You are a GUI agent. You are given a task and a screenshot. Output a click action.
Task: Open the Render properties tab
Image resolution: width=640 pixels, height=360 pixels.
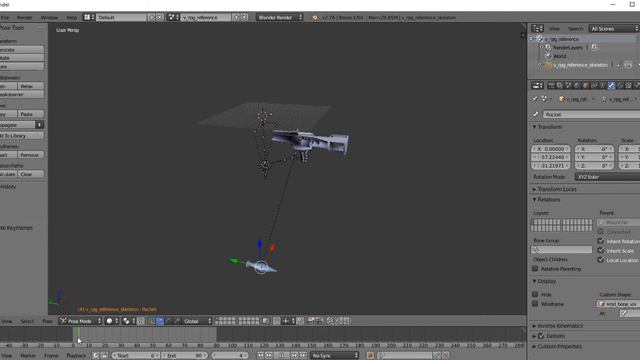click(x=550, y=85)
